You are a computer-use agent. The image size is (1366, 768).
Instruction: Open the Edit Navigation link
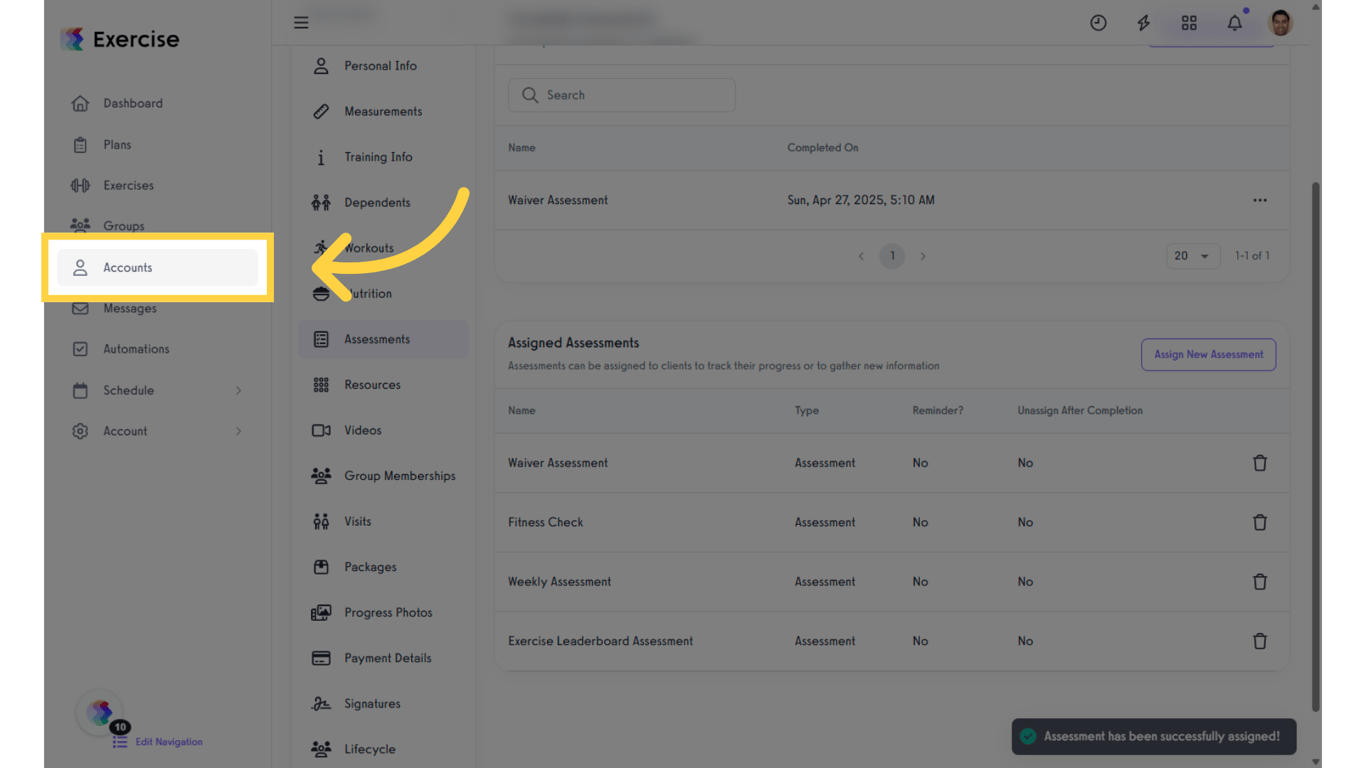point(167,742)
